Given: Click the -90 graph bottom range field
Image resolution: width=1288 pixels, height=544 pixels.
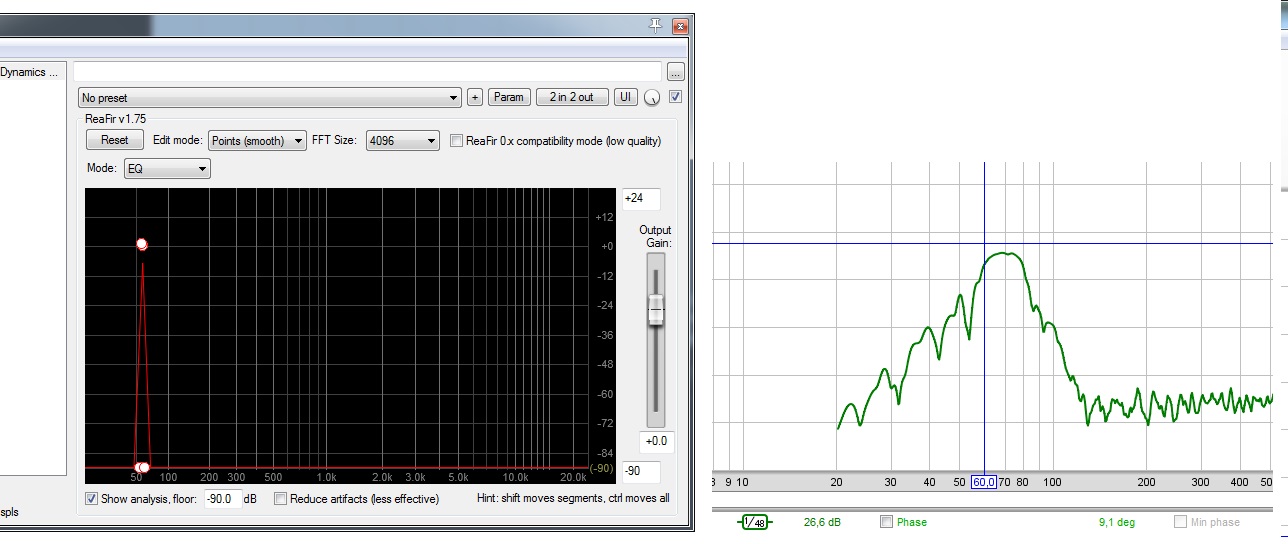Looking at the screenshot, I should tap(641, 471).
